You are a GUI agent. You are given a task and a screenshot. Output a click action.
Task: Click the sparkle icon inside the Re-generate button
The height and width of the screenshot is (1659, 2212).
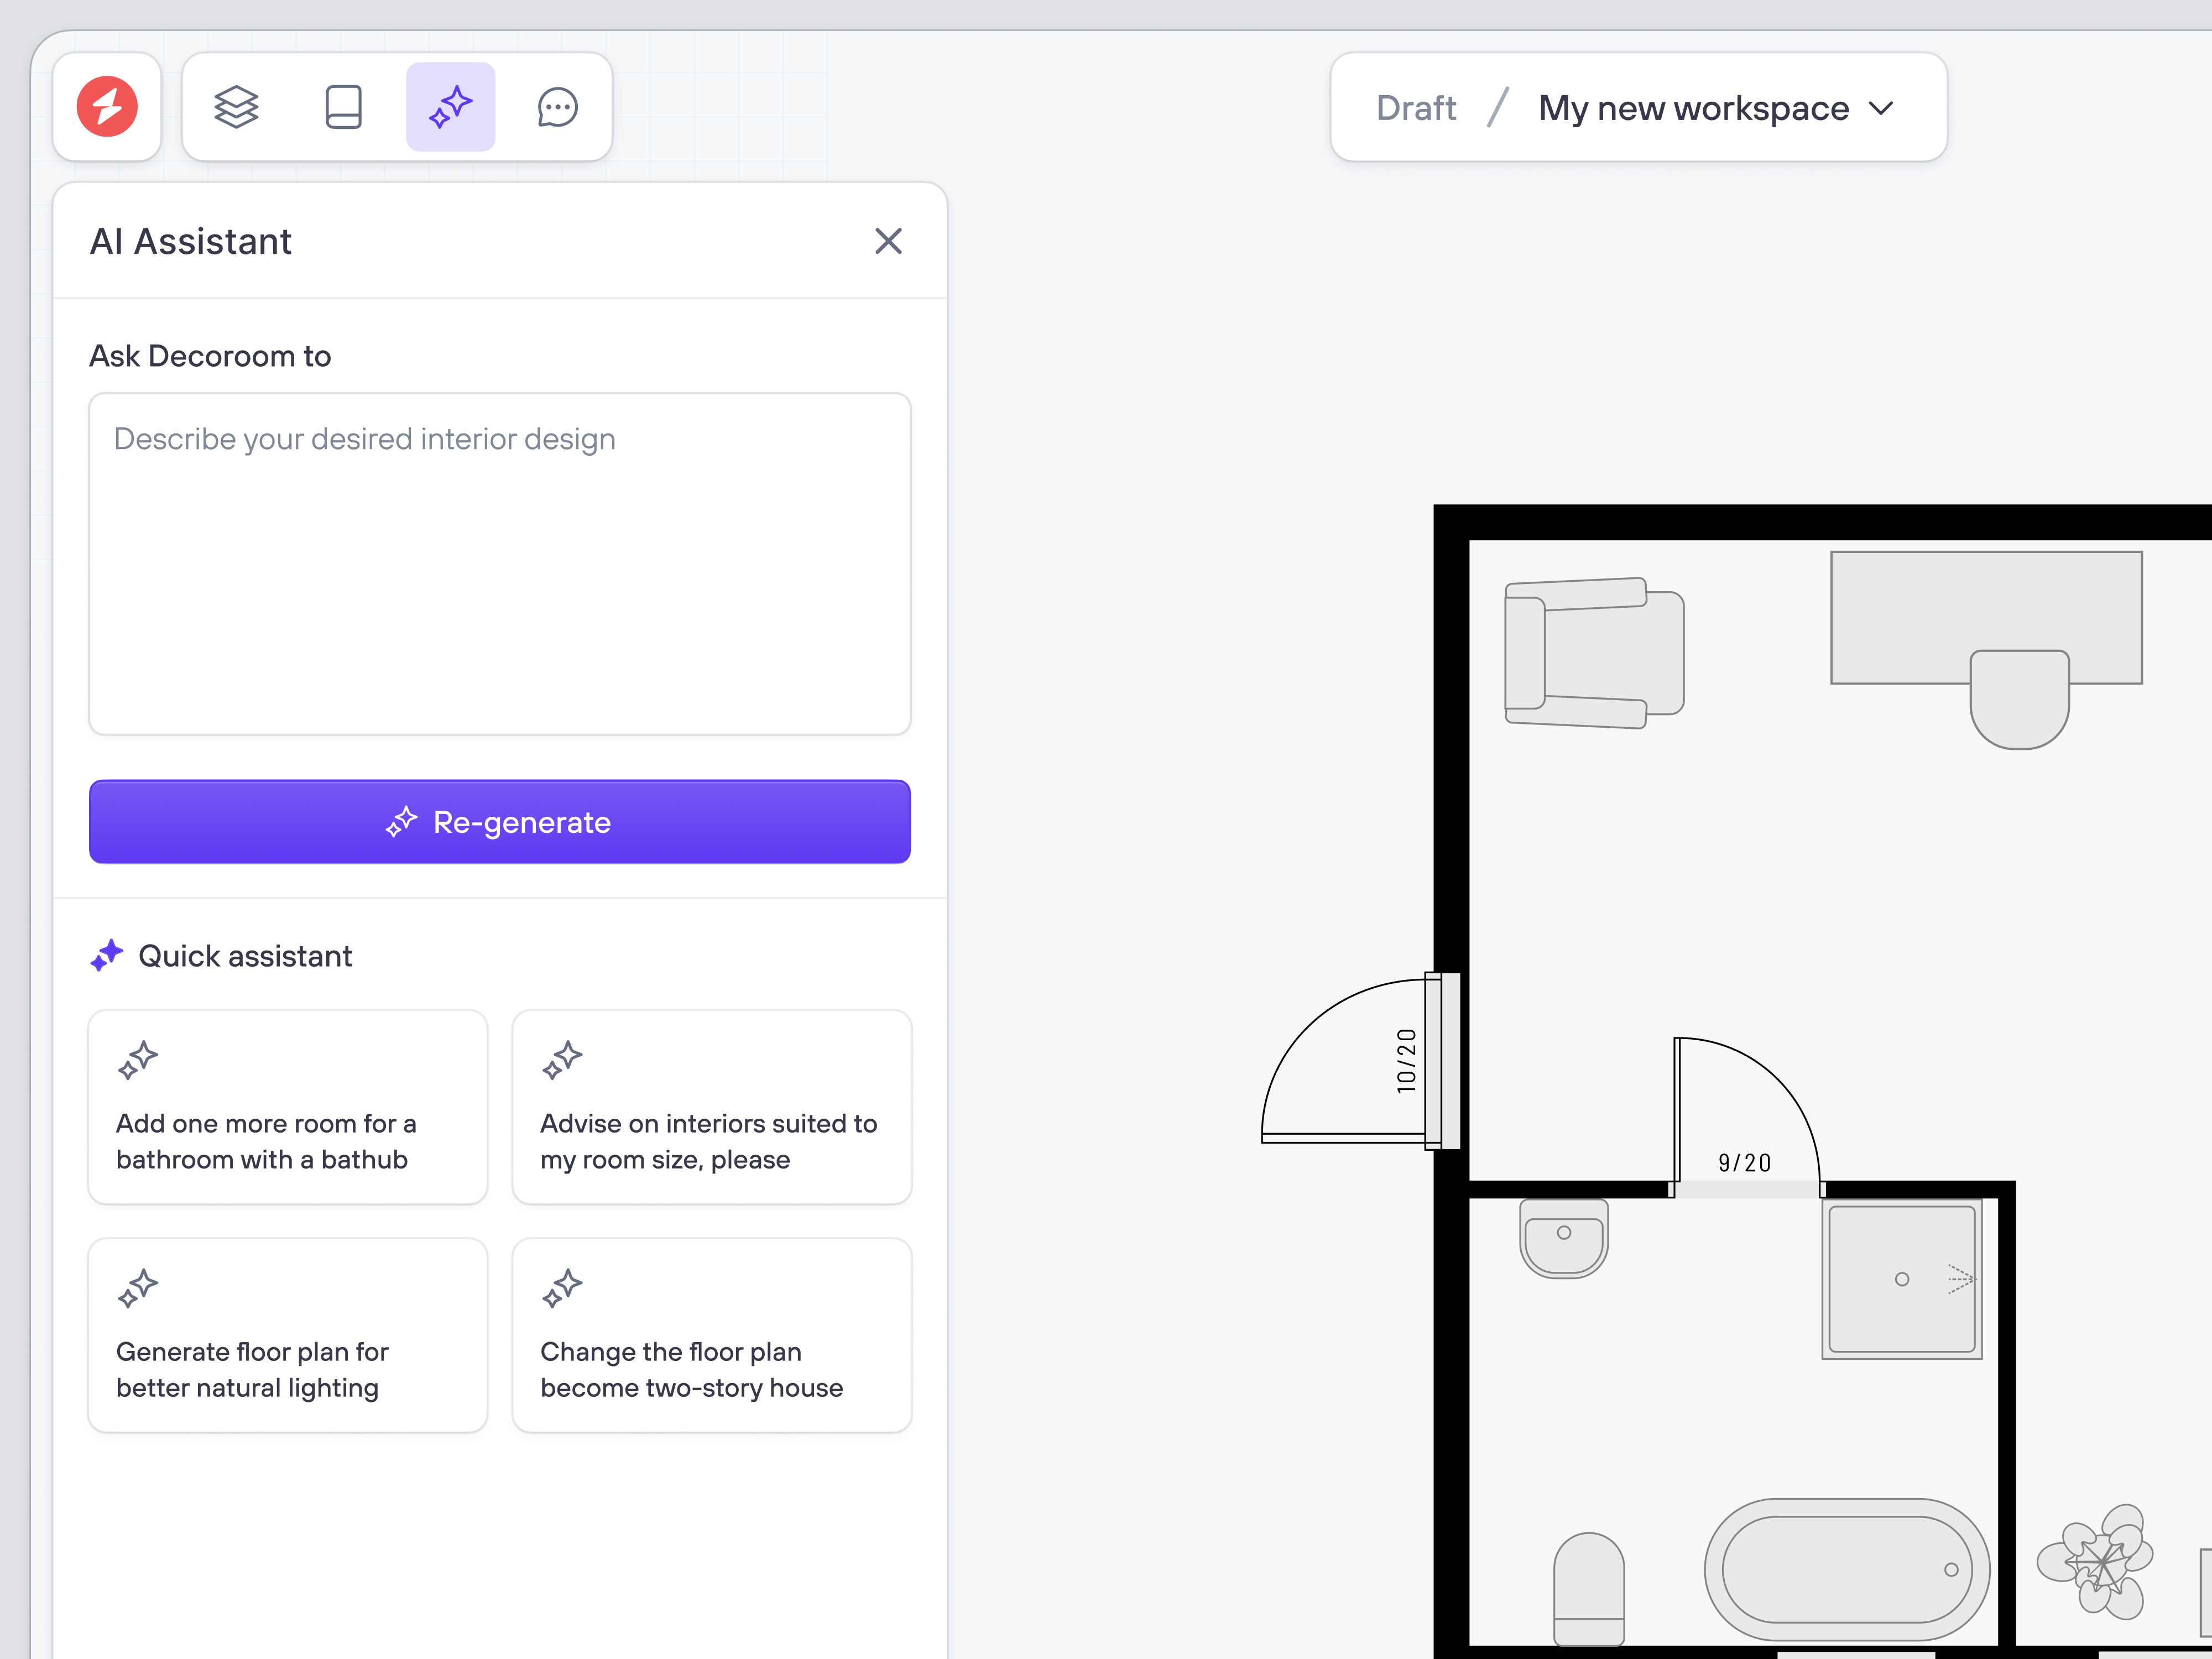pos(402,822)
